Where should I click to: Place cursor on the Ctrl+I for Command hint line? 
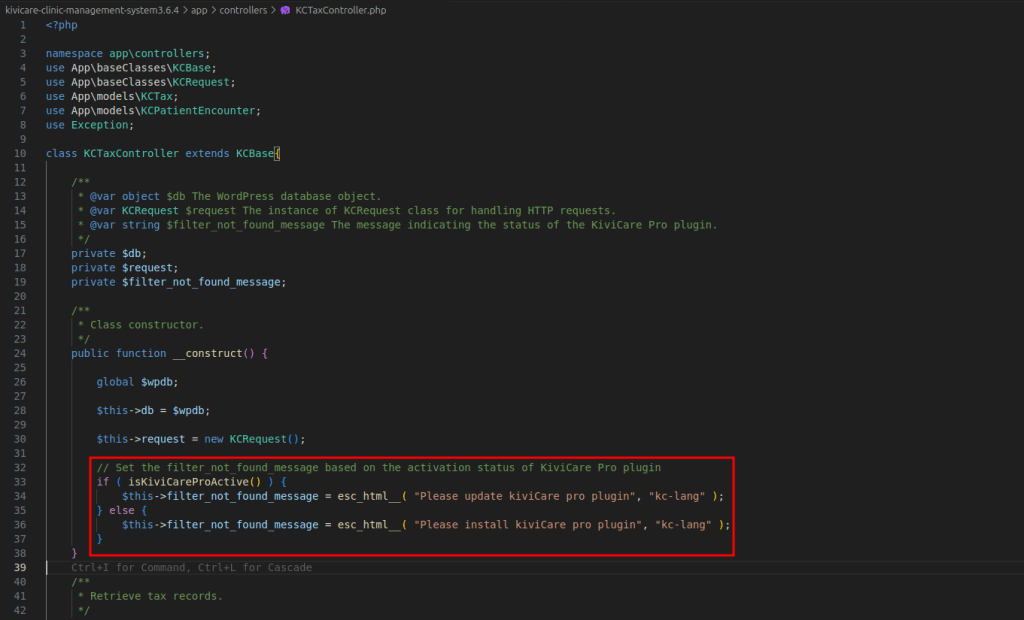pos(191,568)
